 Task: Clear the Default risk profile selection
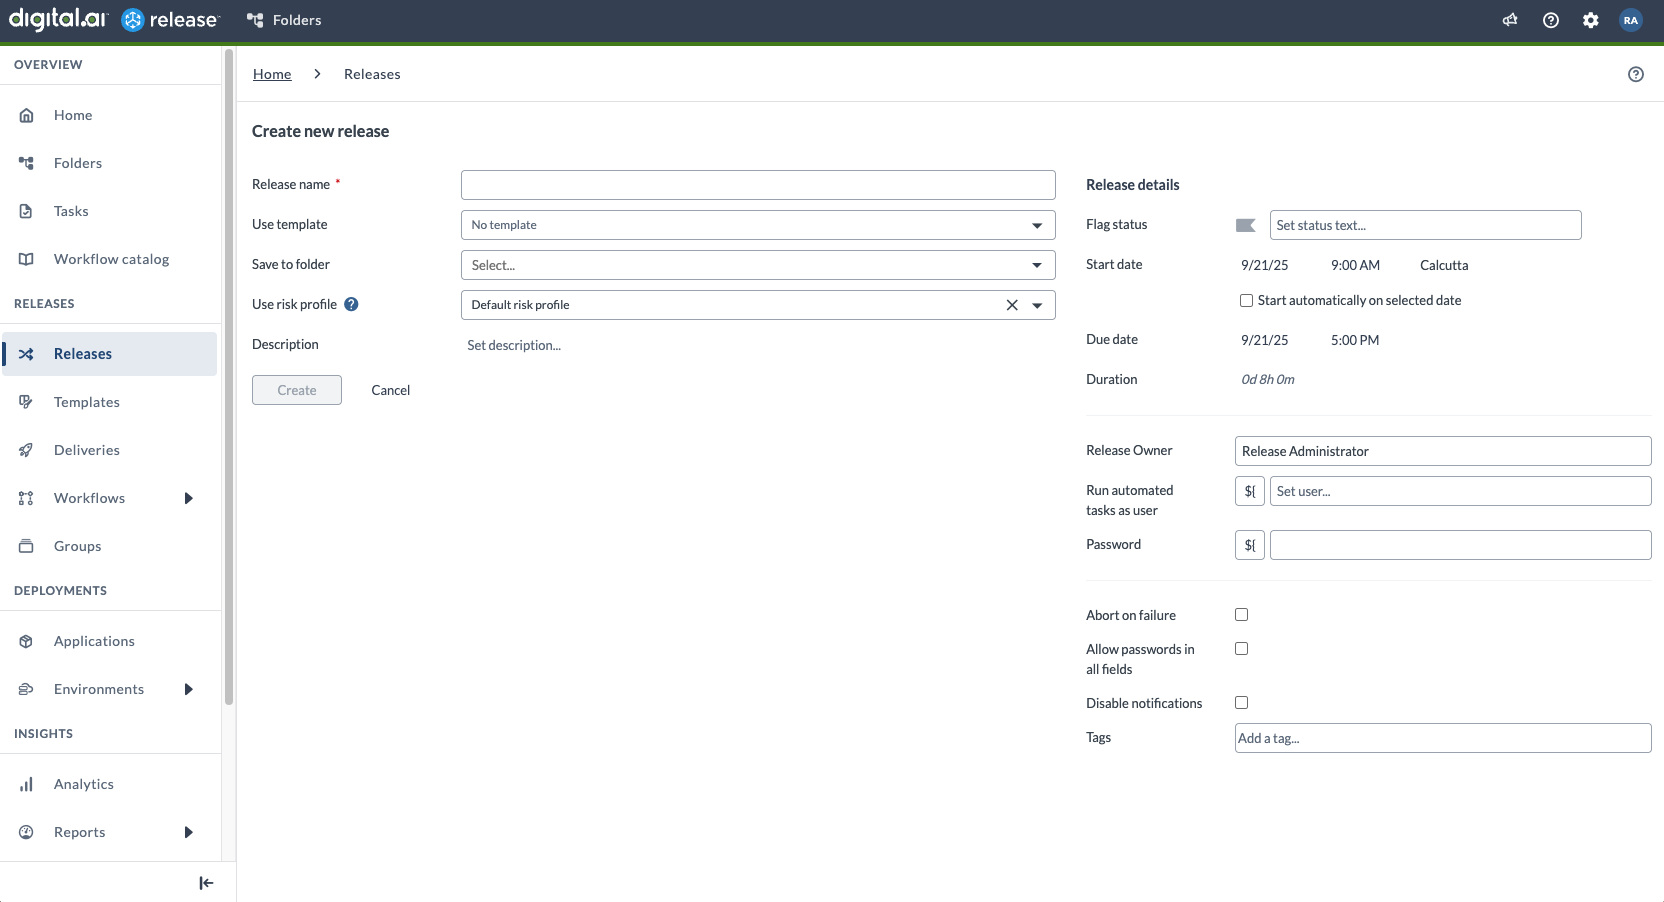(x=1012, y=305)
